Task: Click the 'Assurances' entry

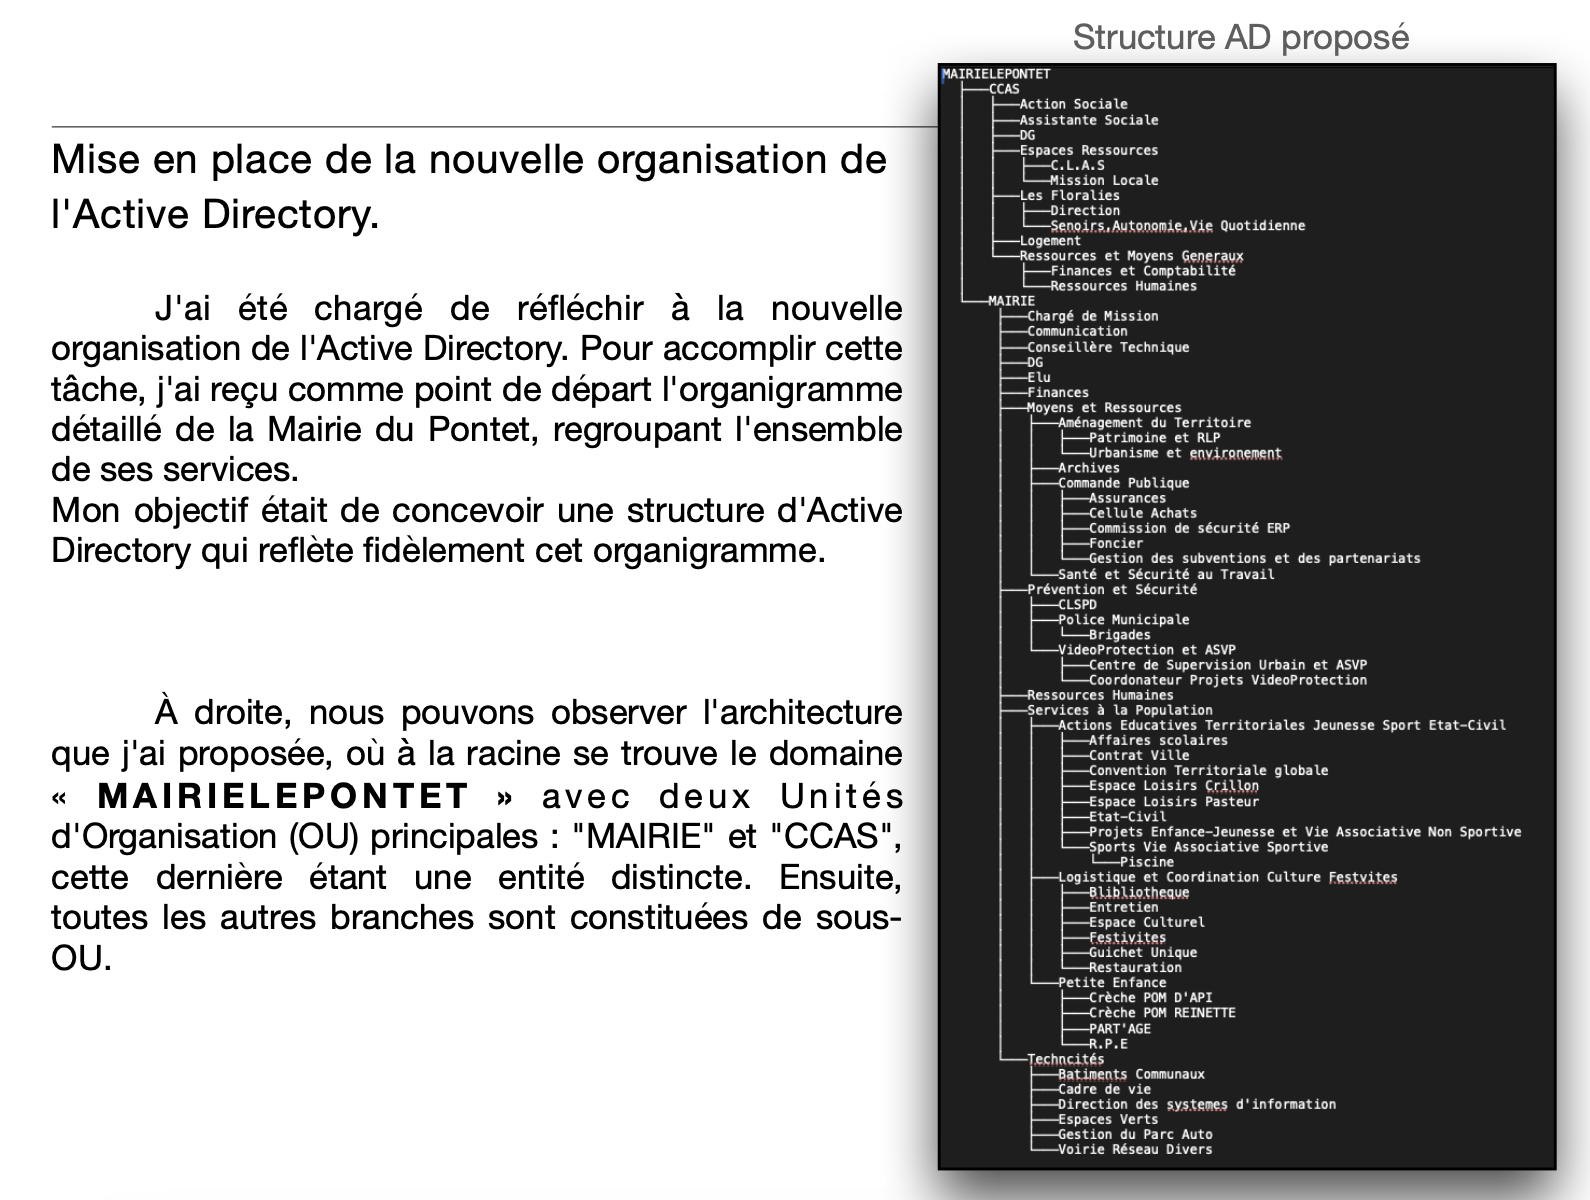Action: click(x=1127, y=498)
